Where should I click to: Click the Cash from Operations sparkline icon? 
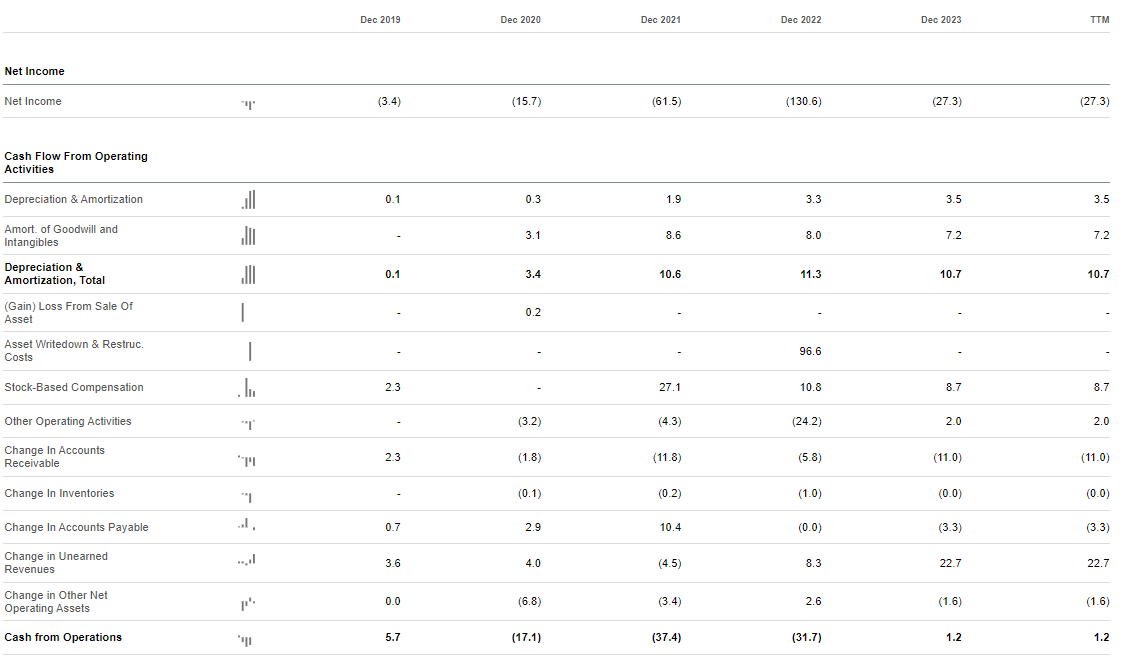pos(246,639)
